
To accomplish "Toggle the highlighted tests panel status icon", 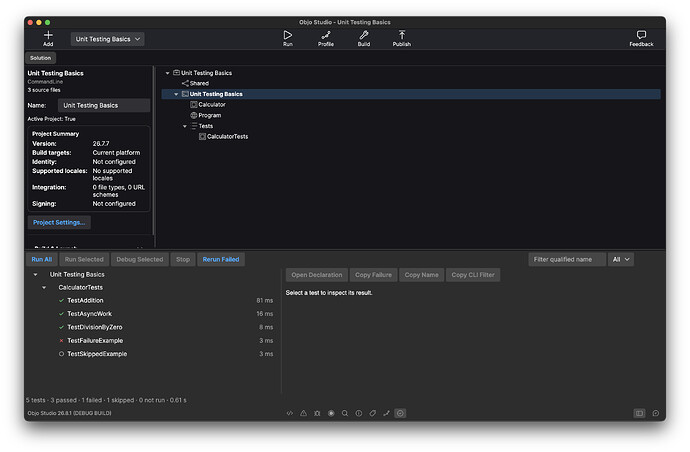I will point(400,413).
